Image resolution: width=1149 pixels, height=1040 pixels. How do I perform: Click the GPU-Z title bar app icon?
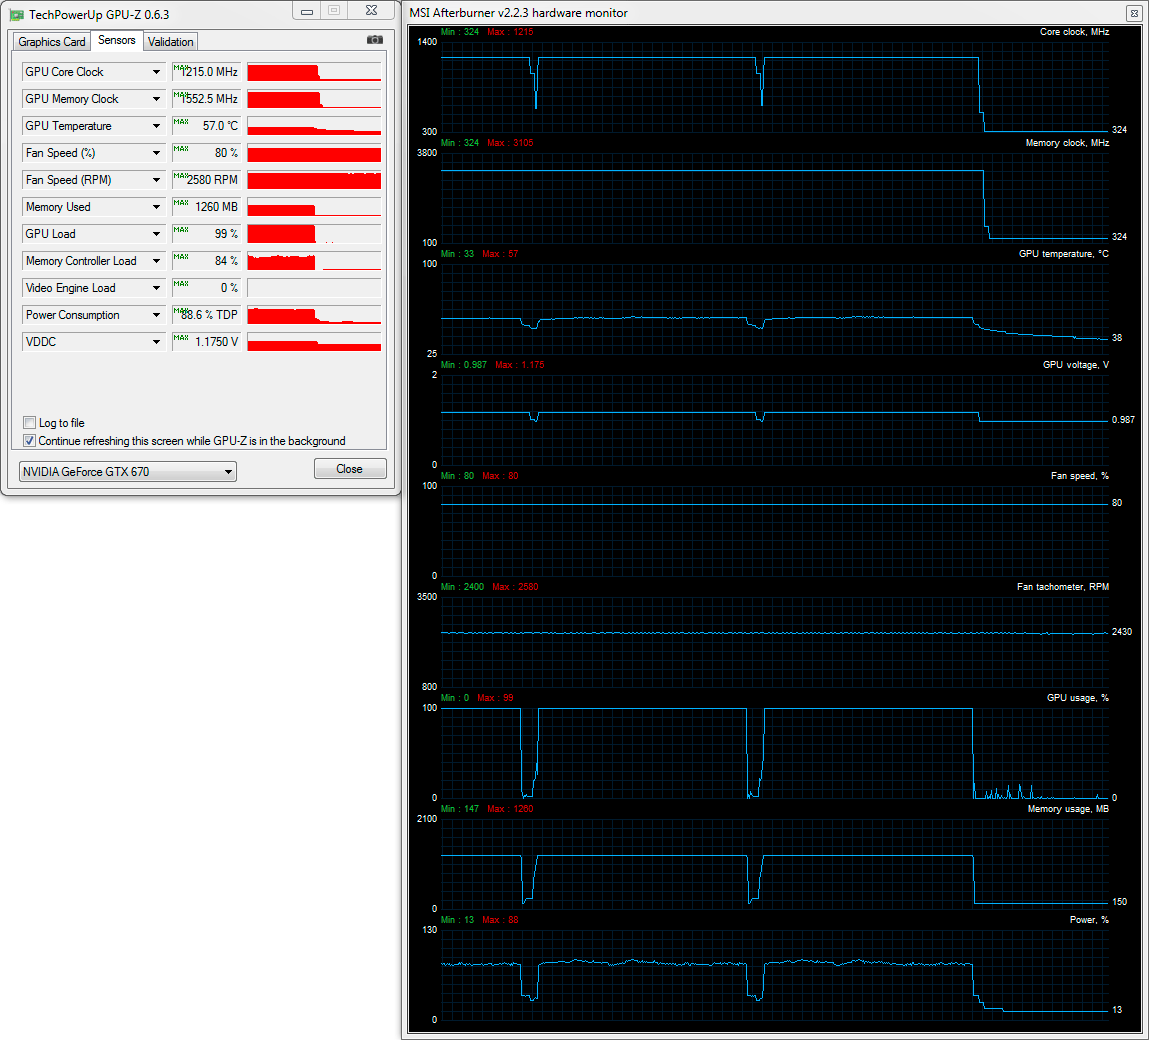tap(16, 15)
